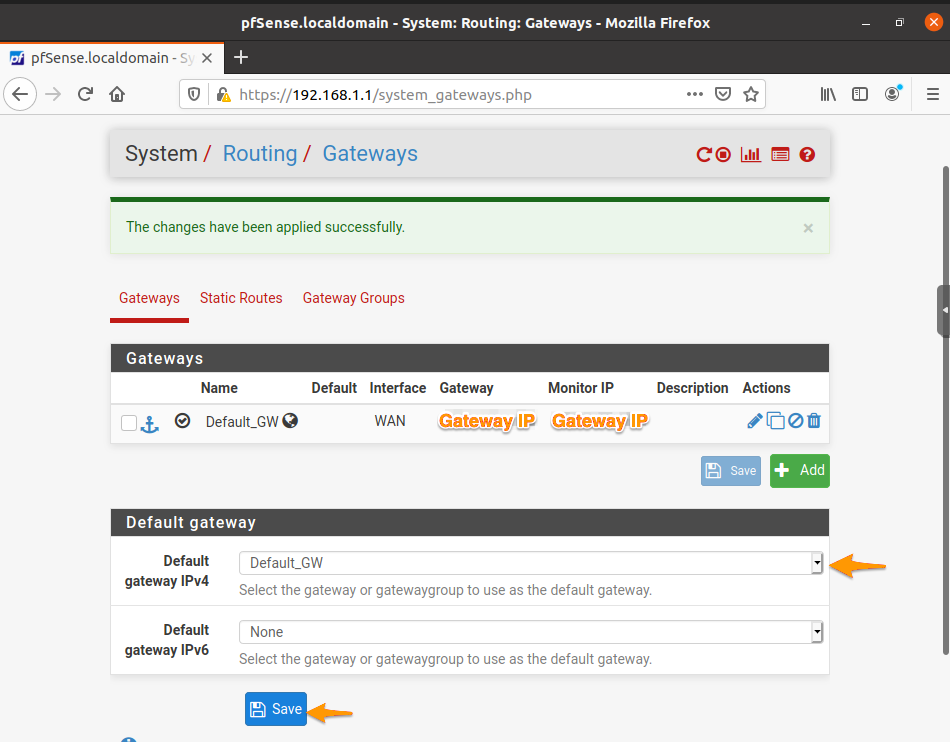Screen dimensions: 950x742
Task: Save the default gateway settings
Action: pyautogui.click(x=275, y=708)
